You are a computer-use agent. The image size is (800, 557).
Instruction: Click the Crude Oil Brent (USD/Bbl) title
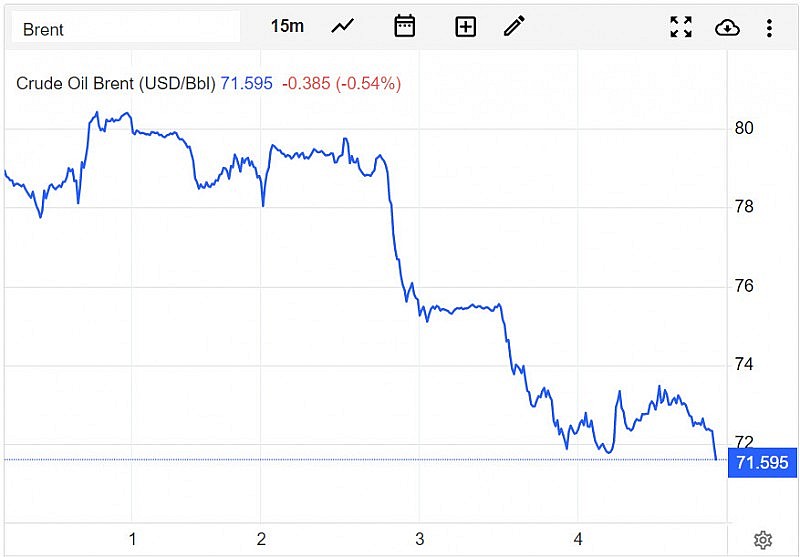pyautogui.click(x=115, y=83)
